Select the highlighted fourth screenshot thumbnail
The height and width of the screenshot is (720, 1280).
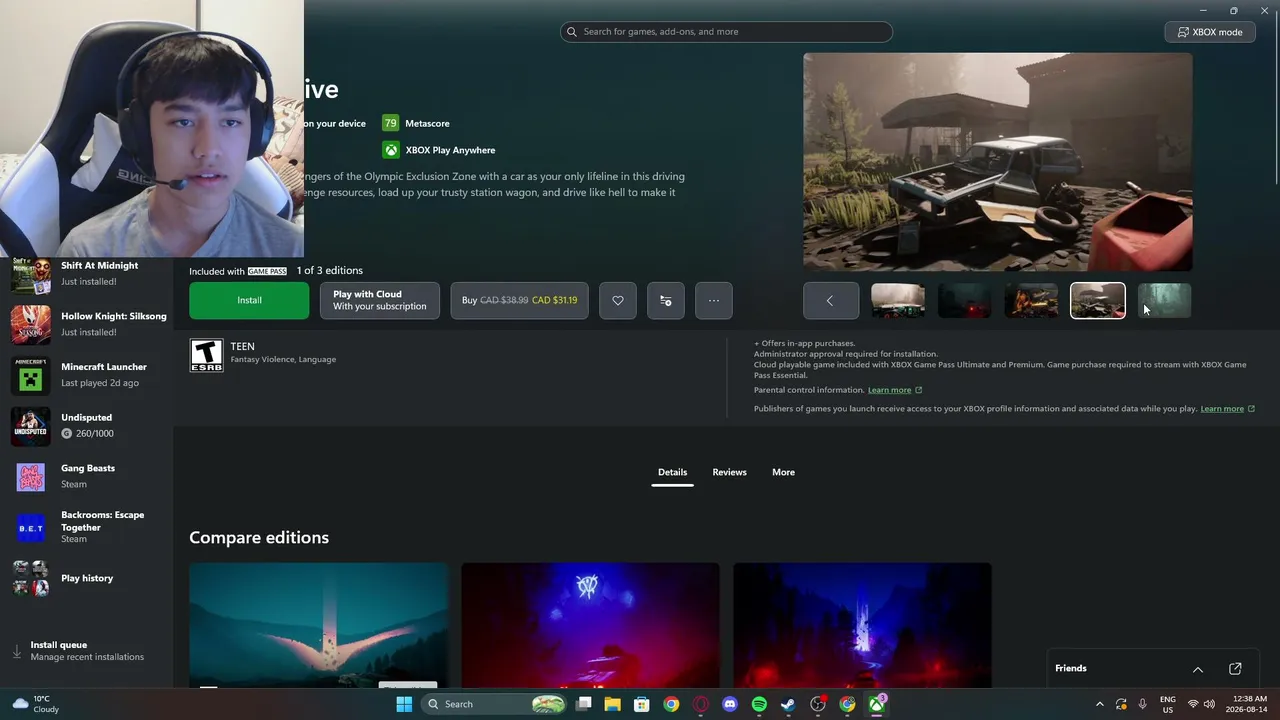(x=1098, y=301)
